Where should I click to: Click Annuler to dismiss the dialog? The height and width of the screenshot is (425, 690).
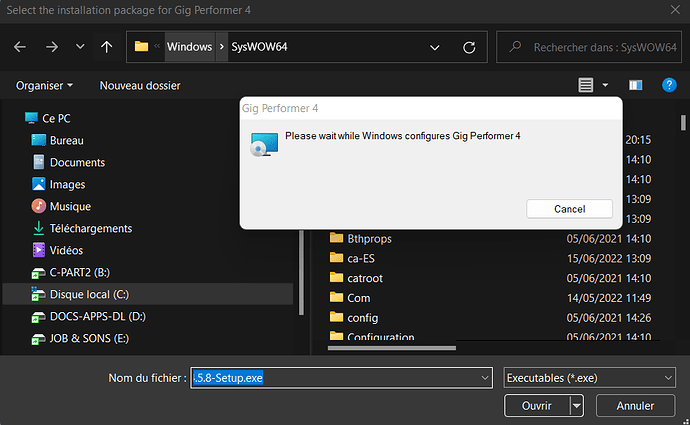click(x=635, y=406)
